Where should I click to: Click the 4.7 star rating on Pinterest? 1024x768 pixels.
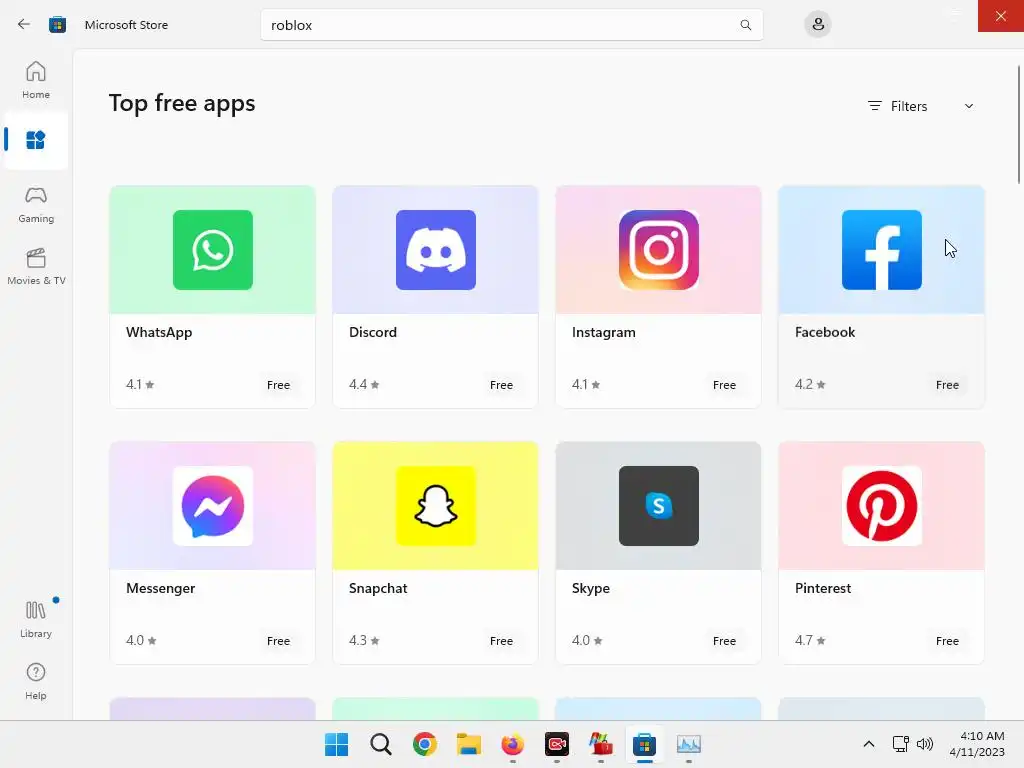(x=810, y=640)
